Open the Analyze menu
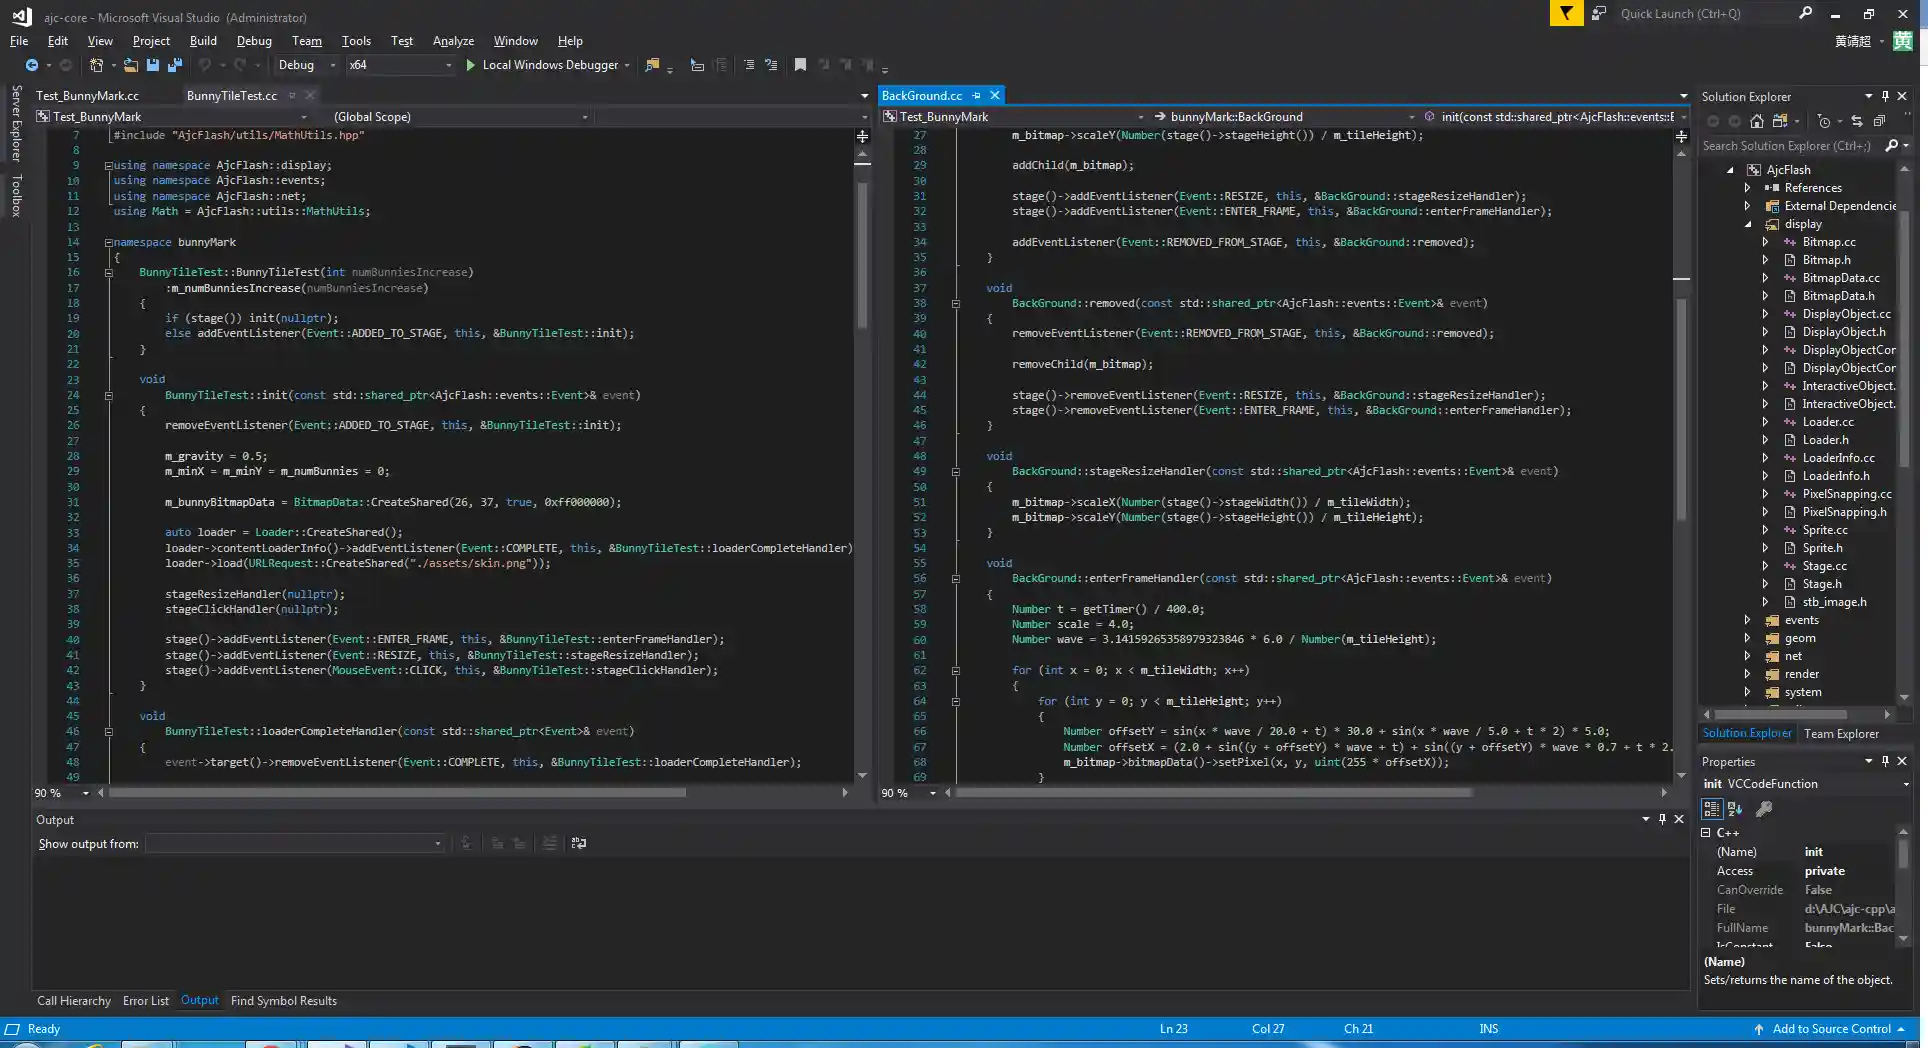The image size is (1928, 1048). (x=453, y=41)
